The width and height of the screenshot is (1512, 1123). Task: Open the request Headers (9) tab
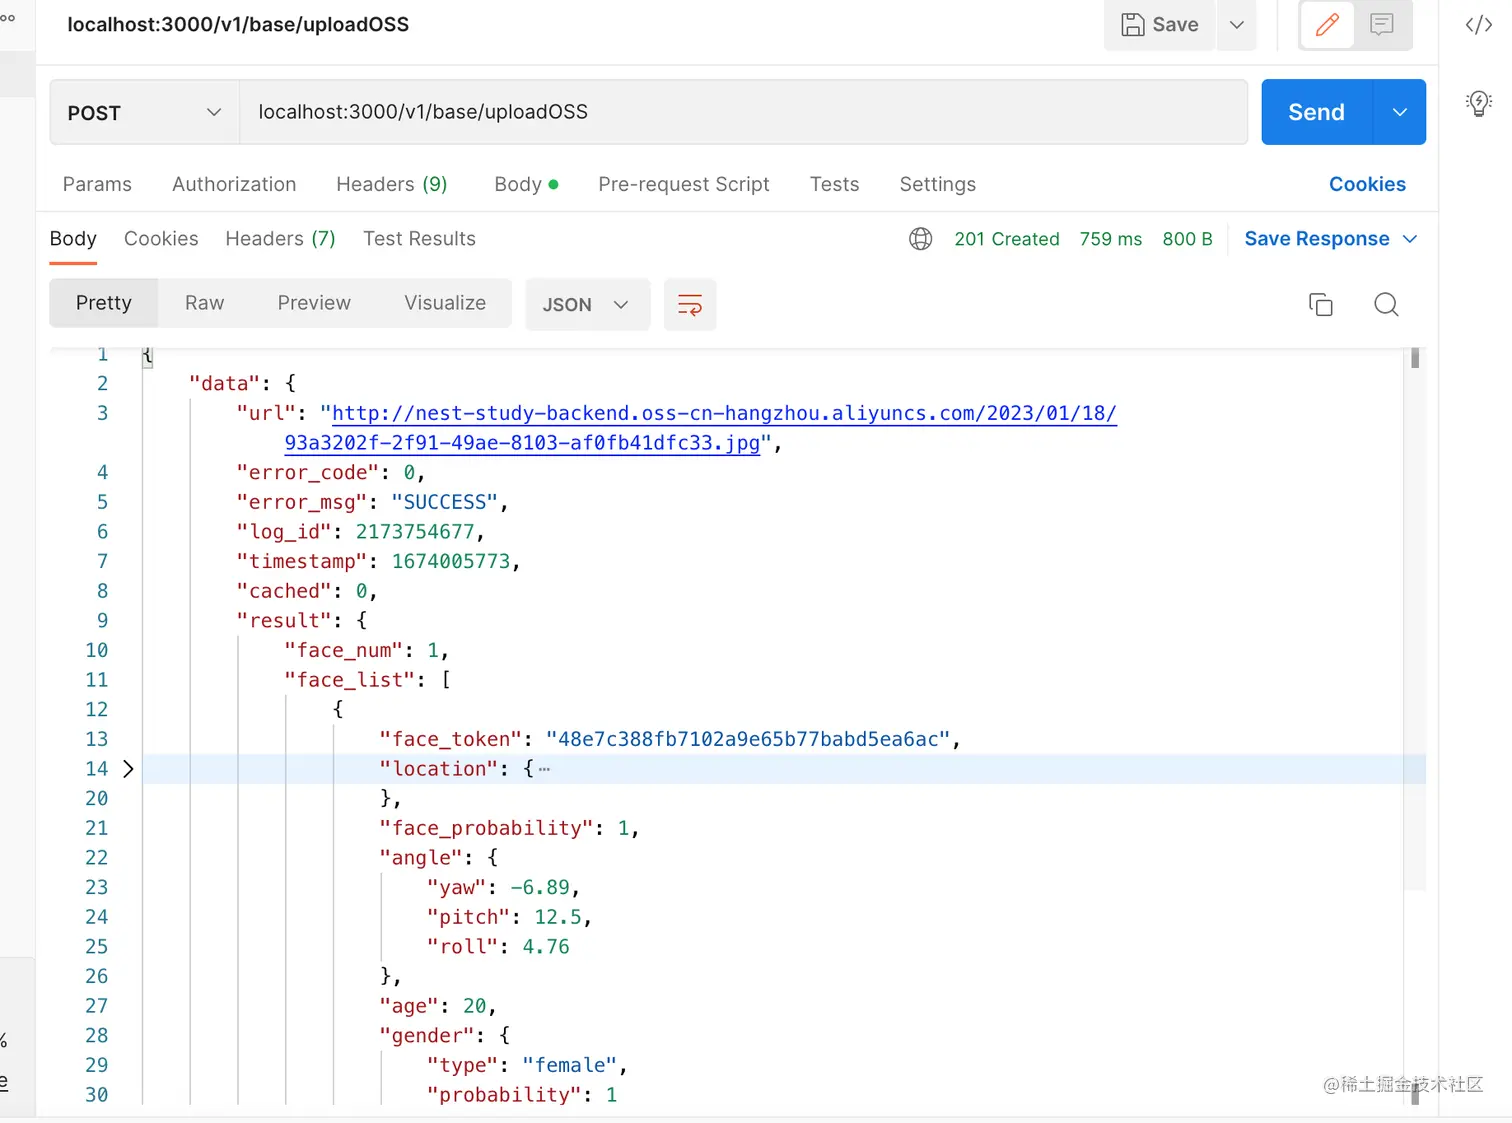pyautogui.click(x=392, y=184)
